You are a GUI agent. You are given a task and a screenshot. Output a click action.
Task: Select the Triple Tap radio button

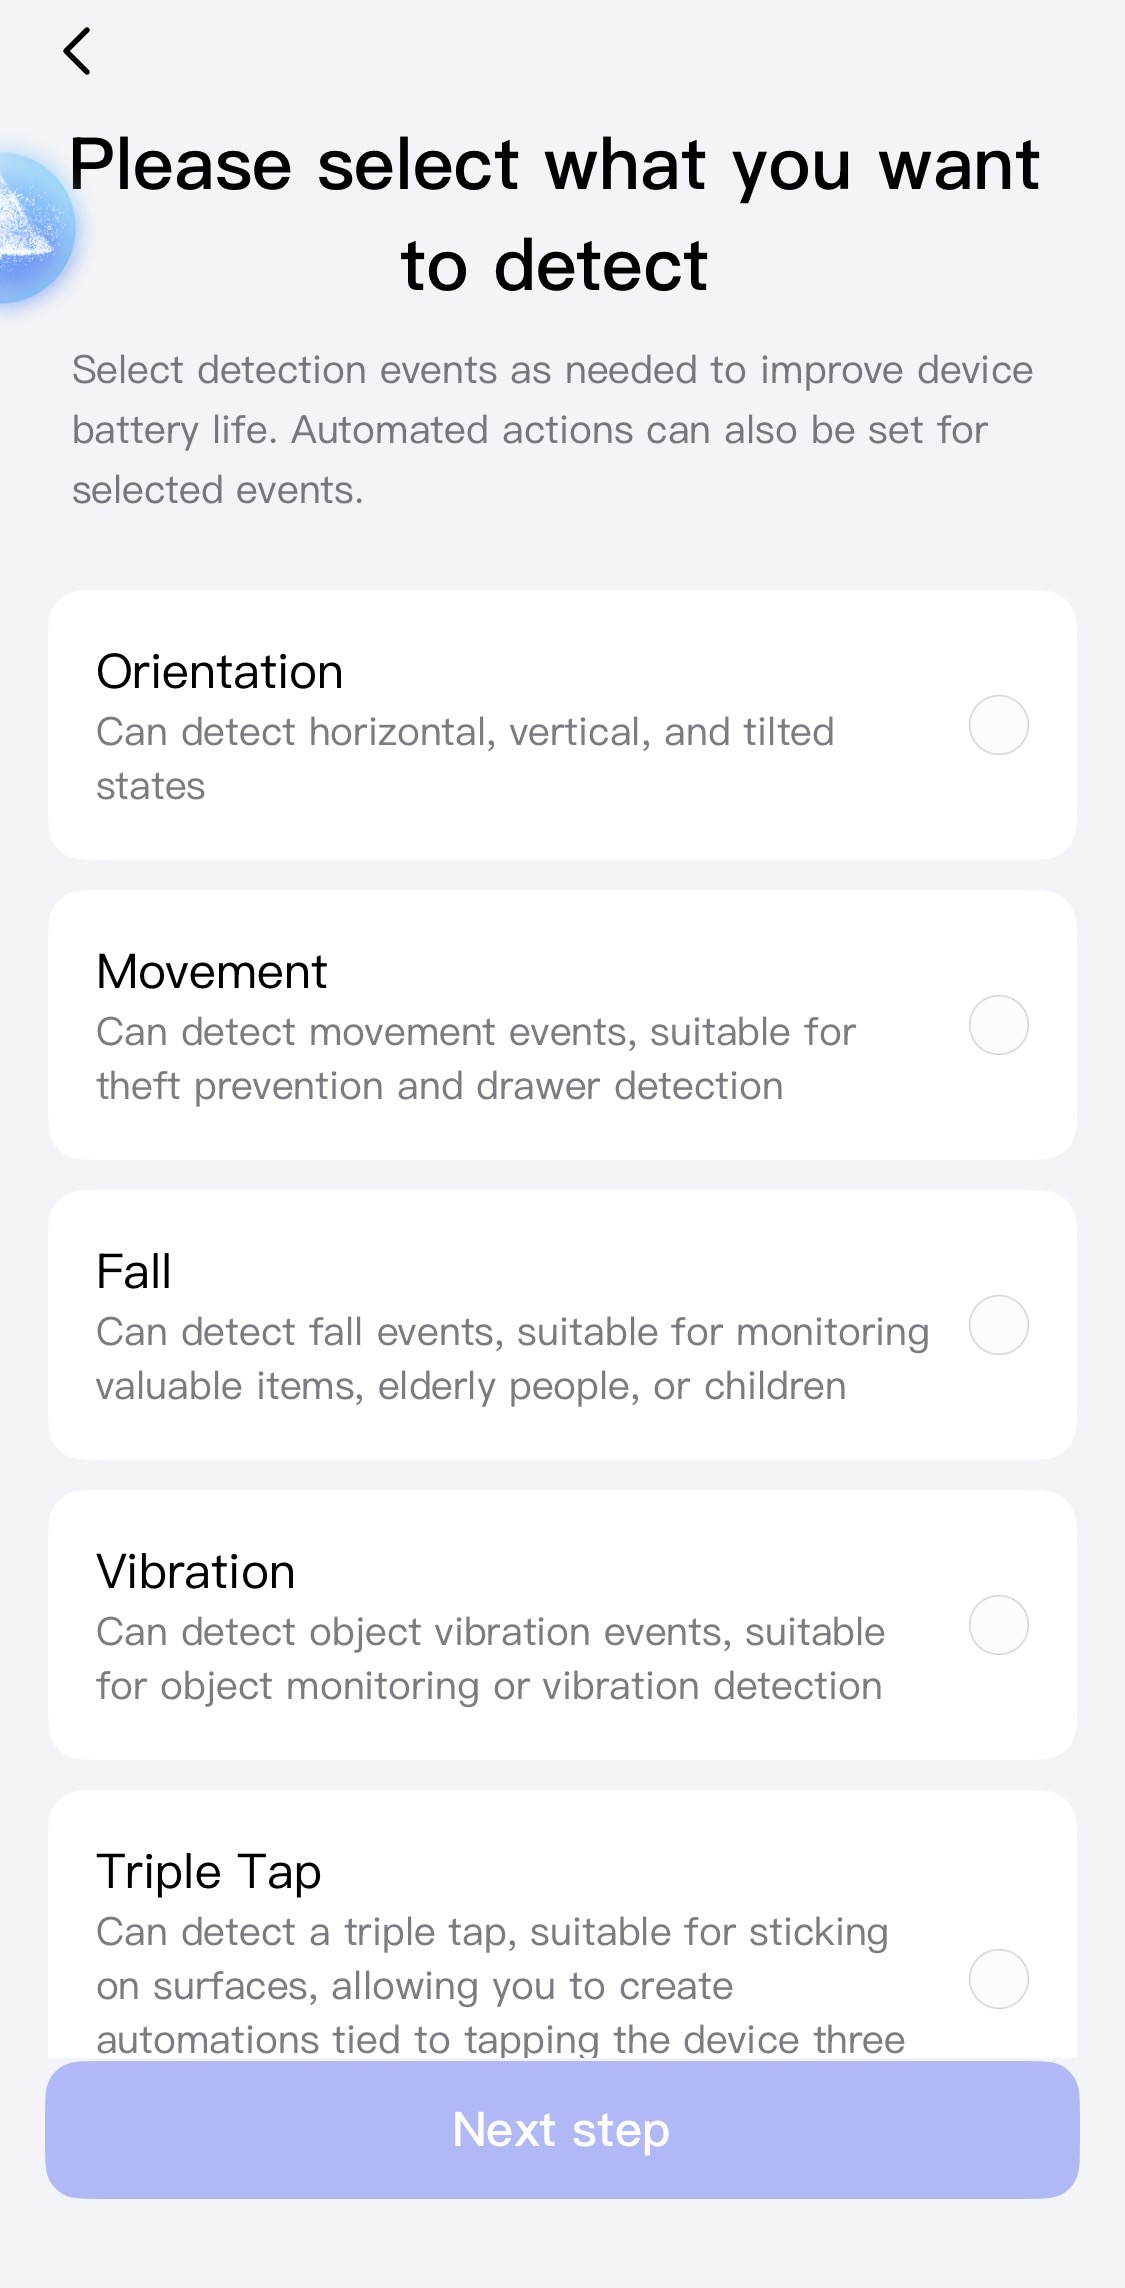[998, 1978]
